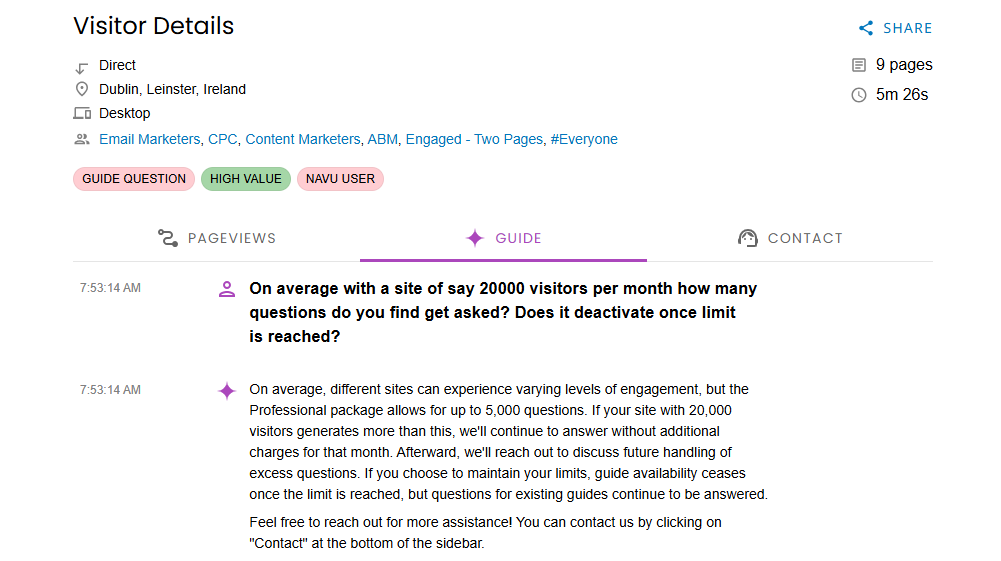Open the Email Marketers segment link
This screenshot has height=561, width=1001.
150,140
